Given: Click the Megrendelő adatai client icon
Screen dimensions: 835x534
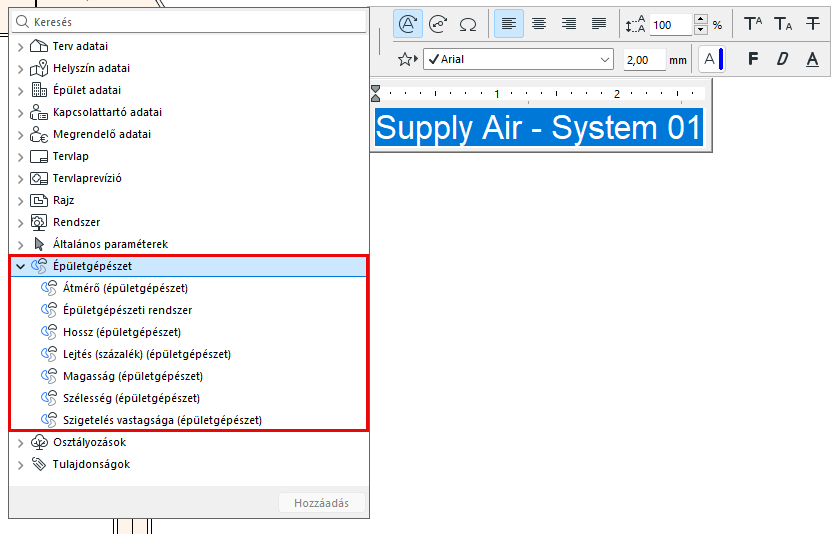Looking at the screenshot, I should click(x=39, y=134).
